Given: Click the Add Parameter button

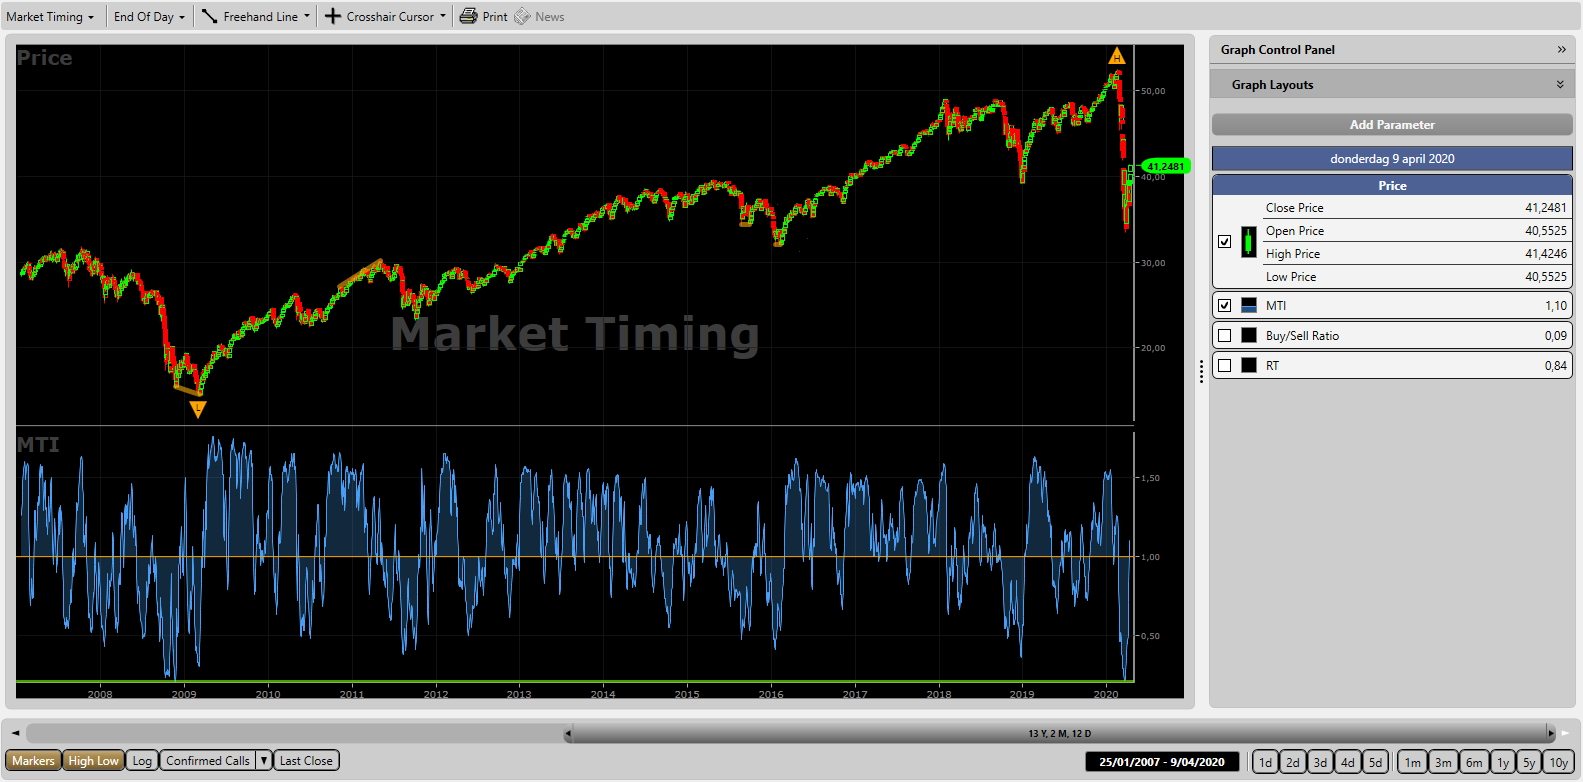Looking at the screenshot, I should pyautogui.click(x=1392, y=124).
